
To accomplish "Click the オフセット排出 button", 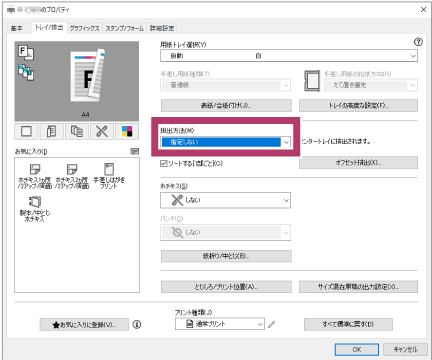I will click(x=358, y=163).
